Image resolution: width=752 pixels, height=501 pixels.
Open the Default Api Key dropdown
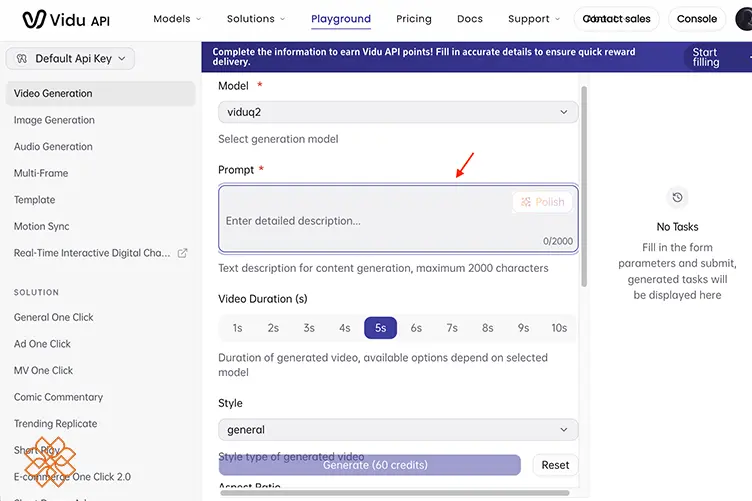pos(70,58)
